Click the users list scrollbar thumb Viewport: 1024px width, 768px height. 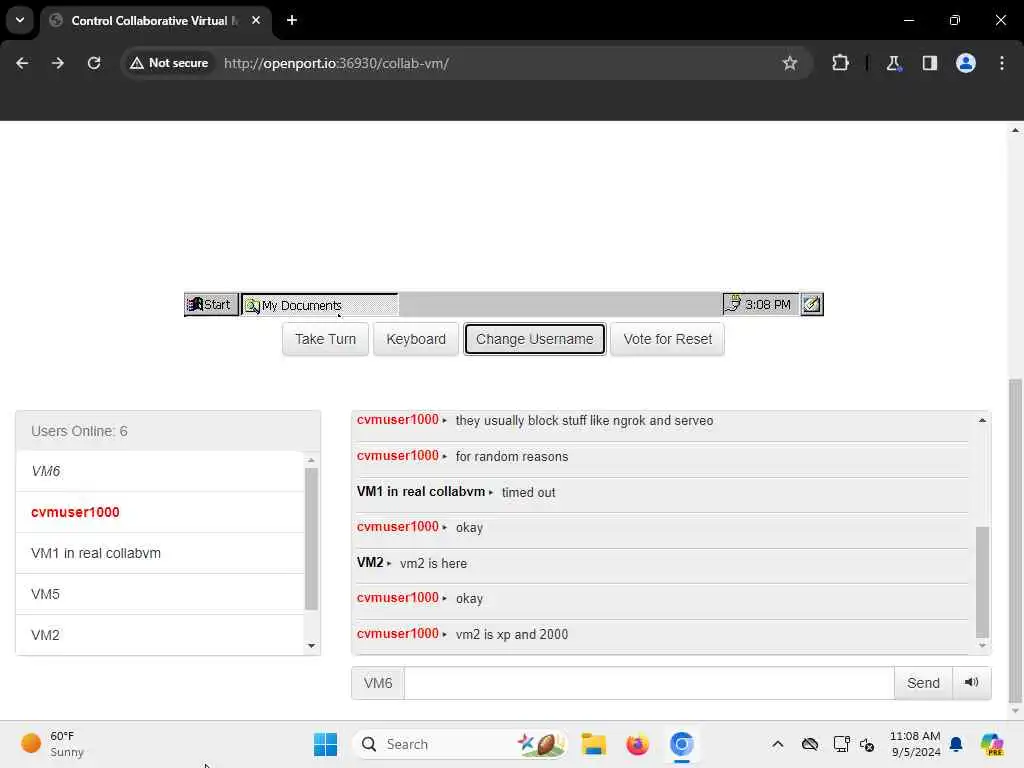point(312,539)
